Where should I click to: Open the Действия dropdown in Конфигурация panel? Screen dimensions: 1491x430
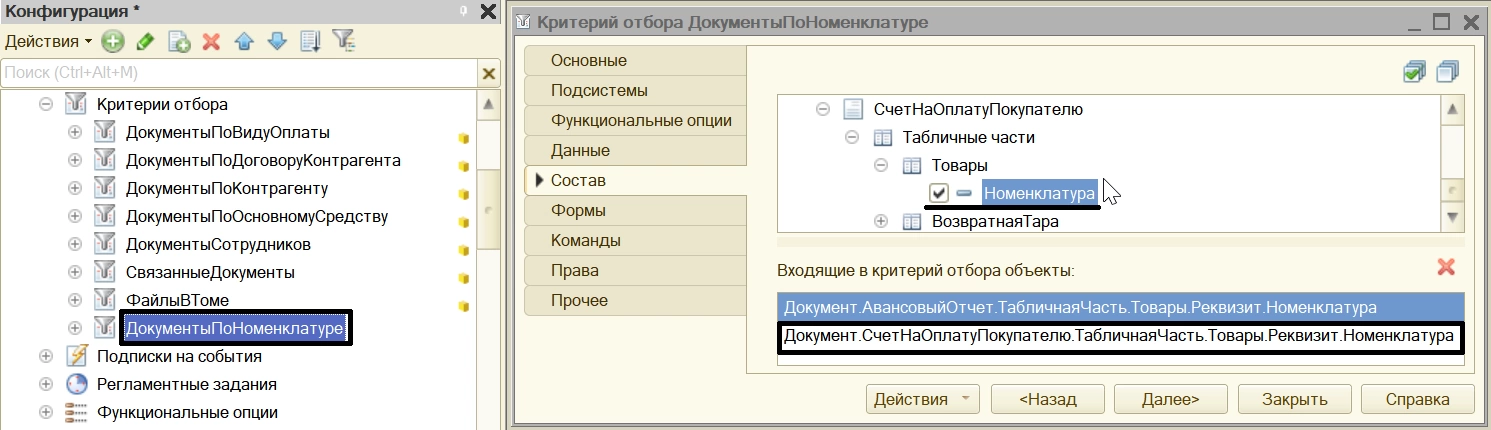point(48,42)
